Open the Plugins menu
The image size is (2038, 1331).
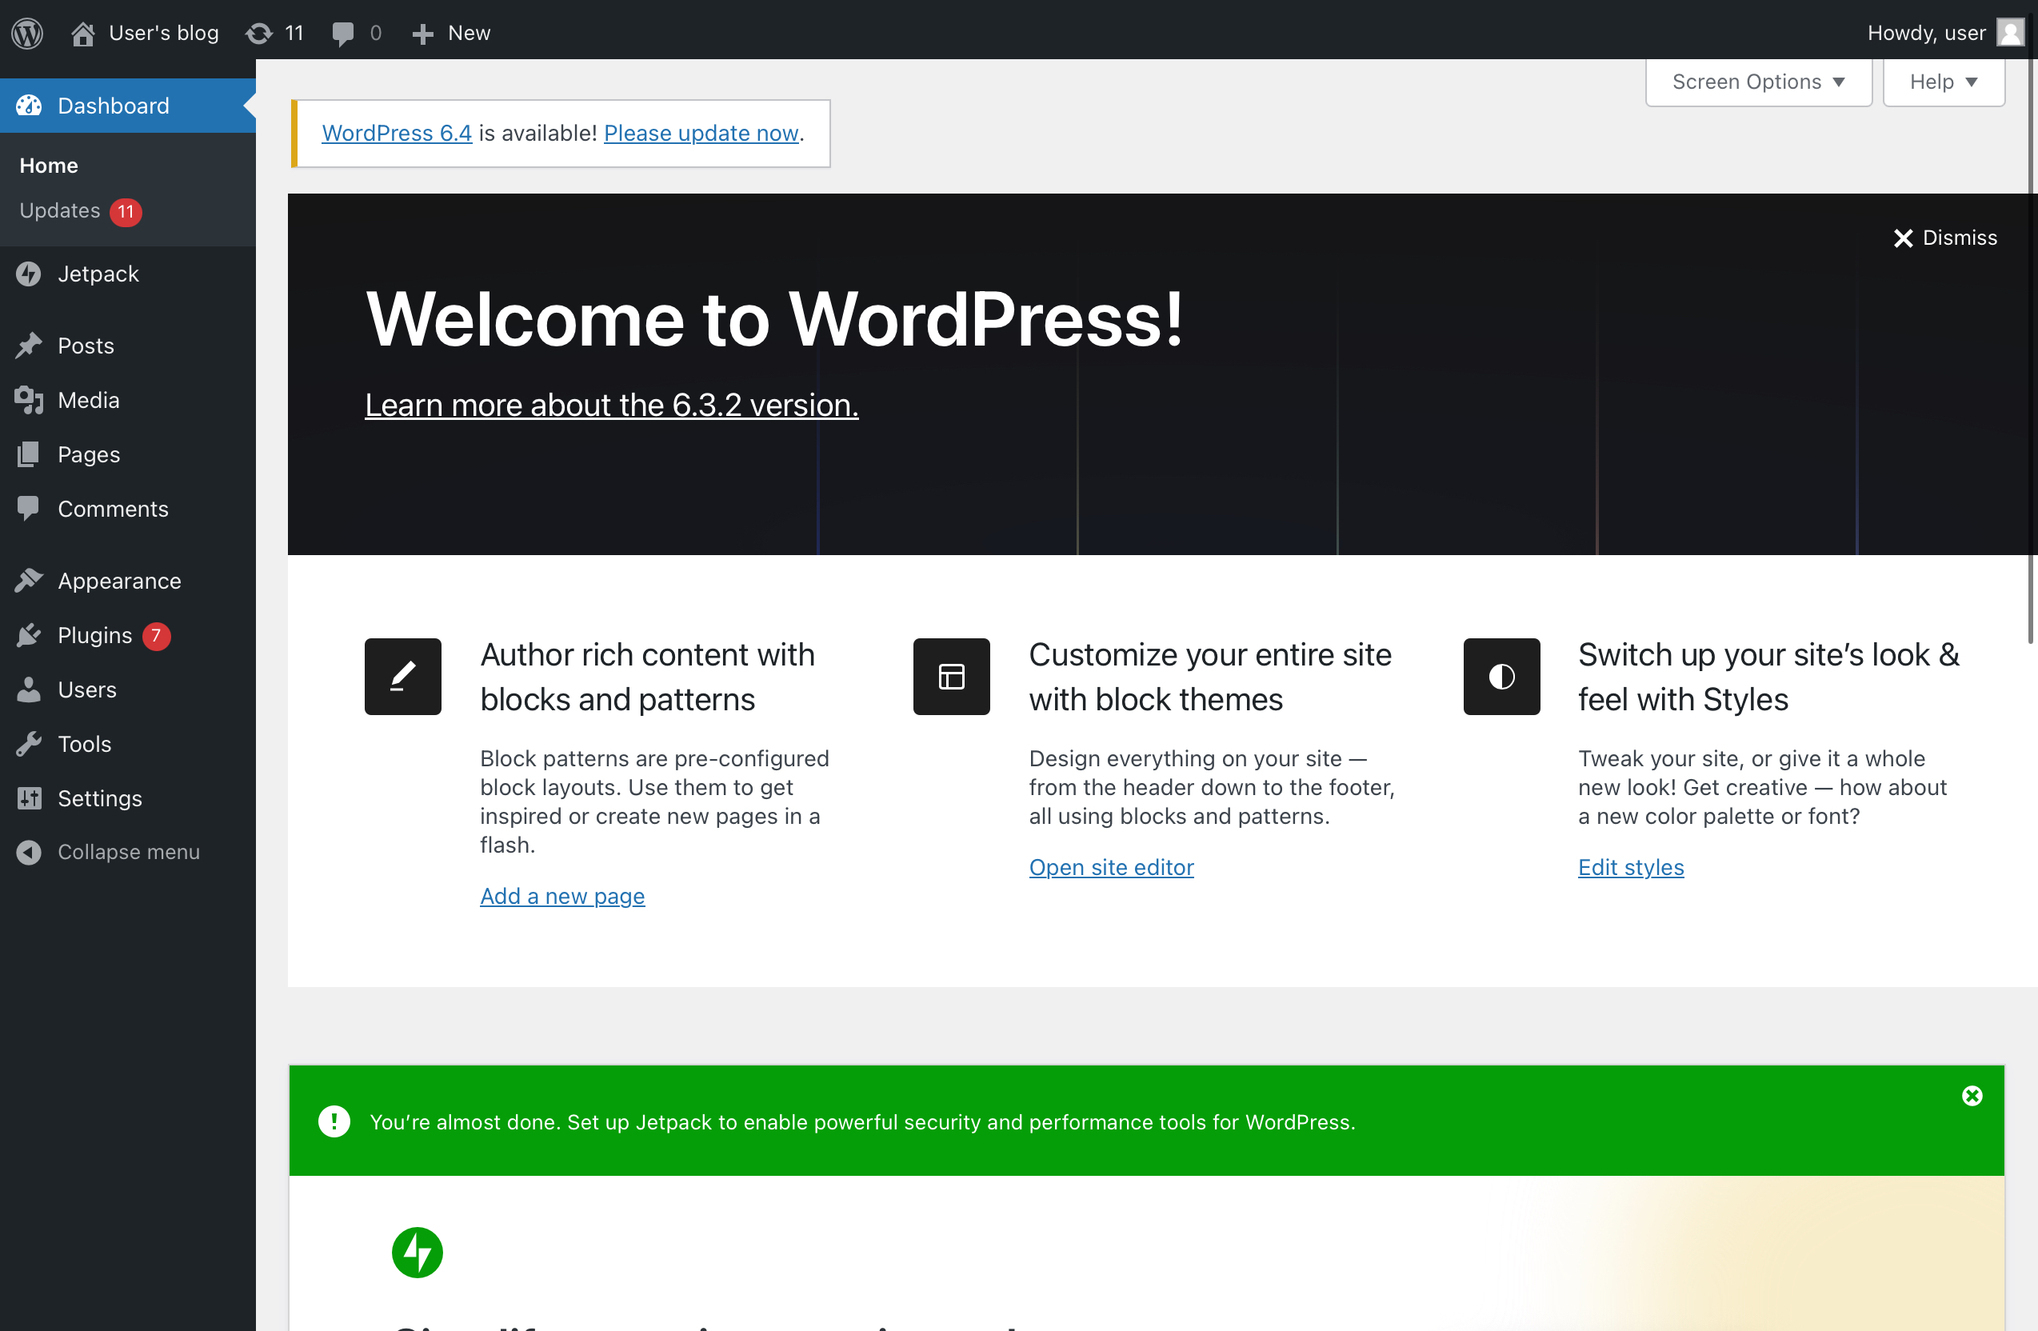click(x=128, y=635)
